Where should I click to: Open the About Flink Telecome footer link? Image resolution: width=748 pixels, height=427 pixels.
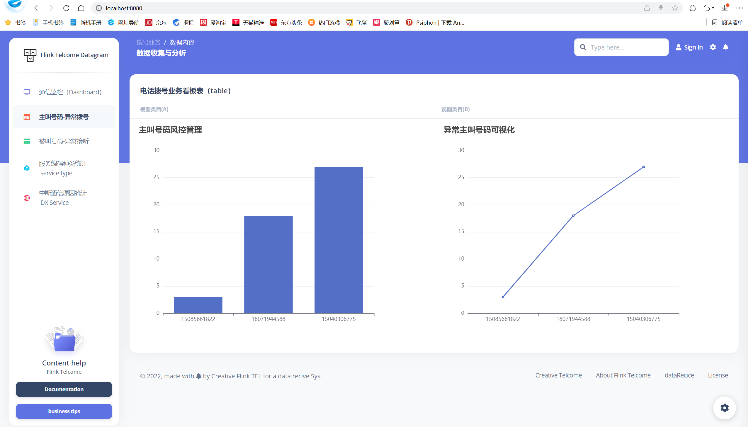[x=624, y=375]
